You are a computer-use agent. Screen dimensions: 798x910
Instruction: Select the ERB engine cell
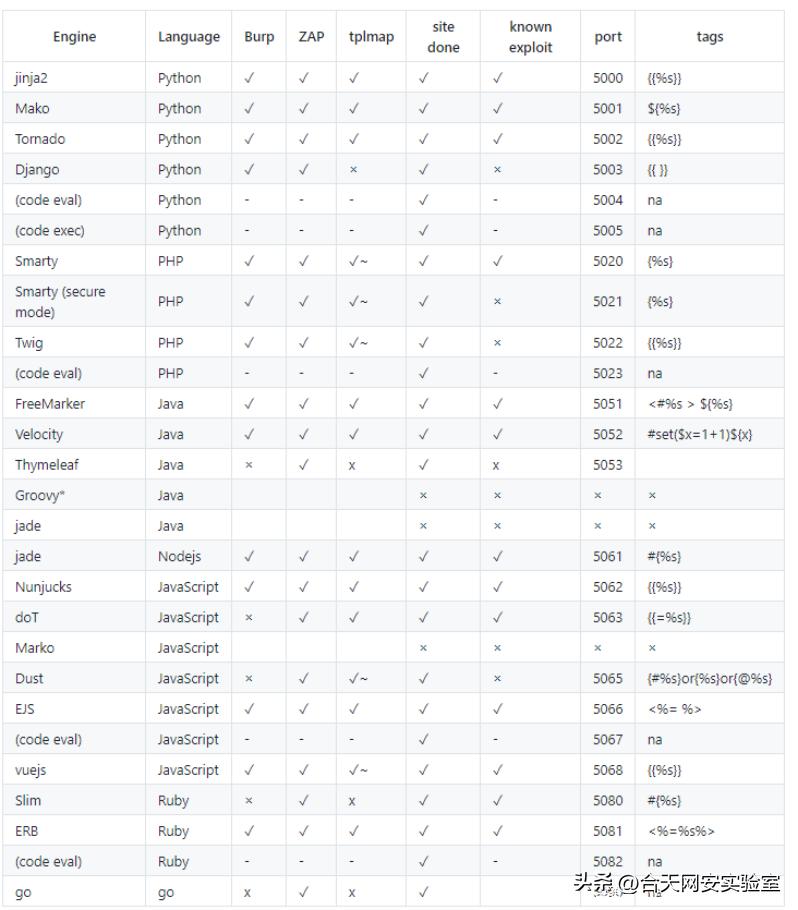[27, 831]
